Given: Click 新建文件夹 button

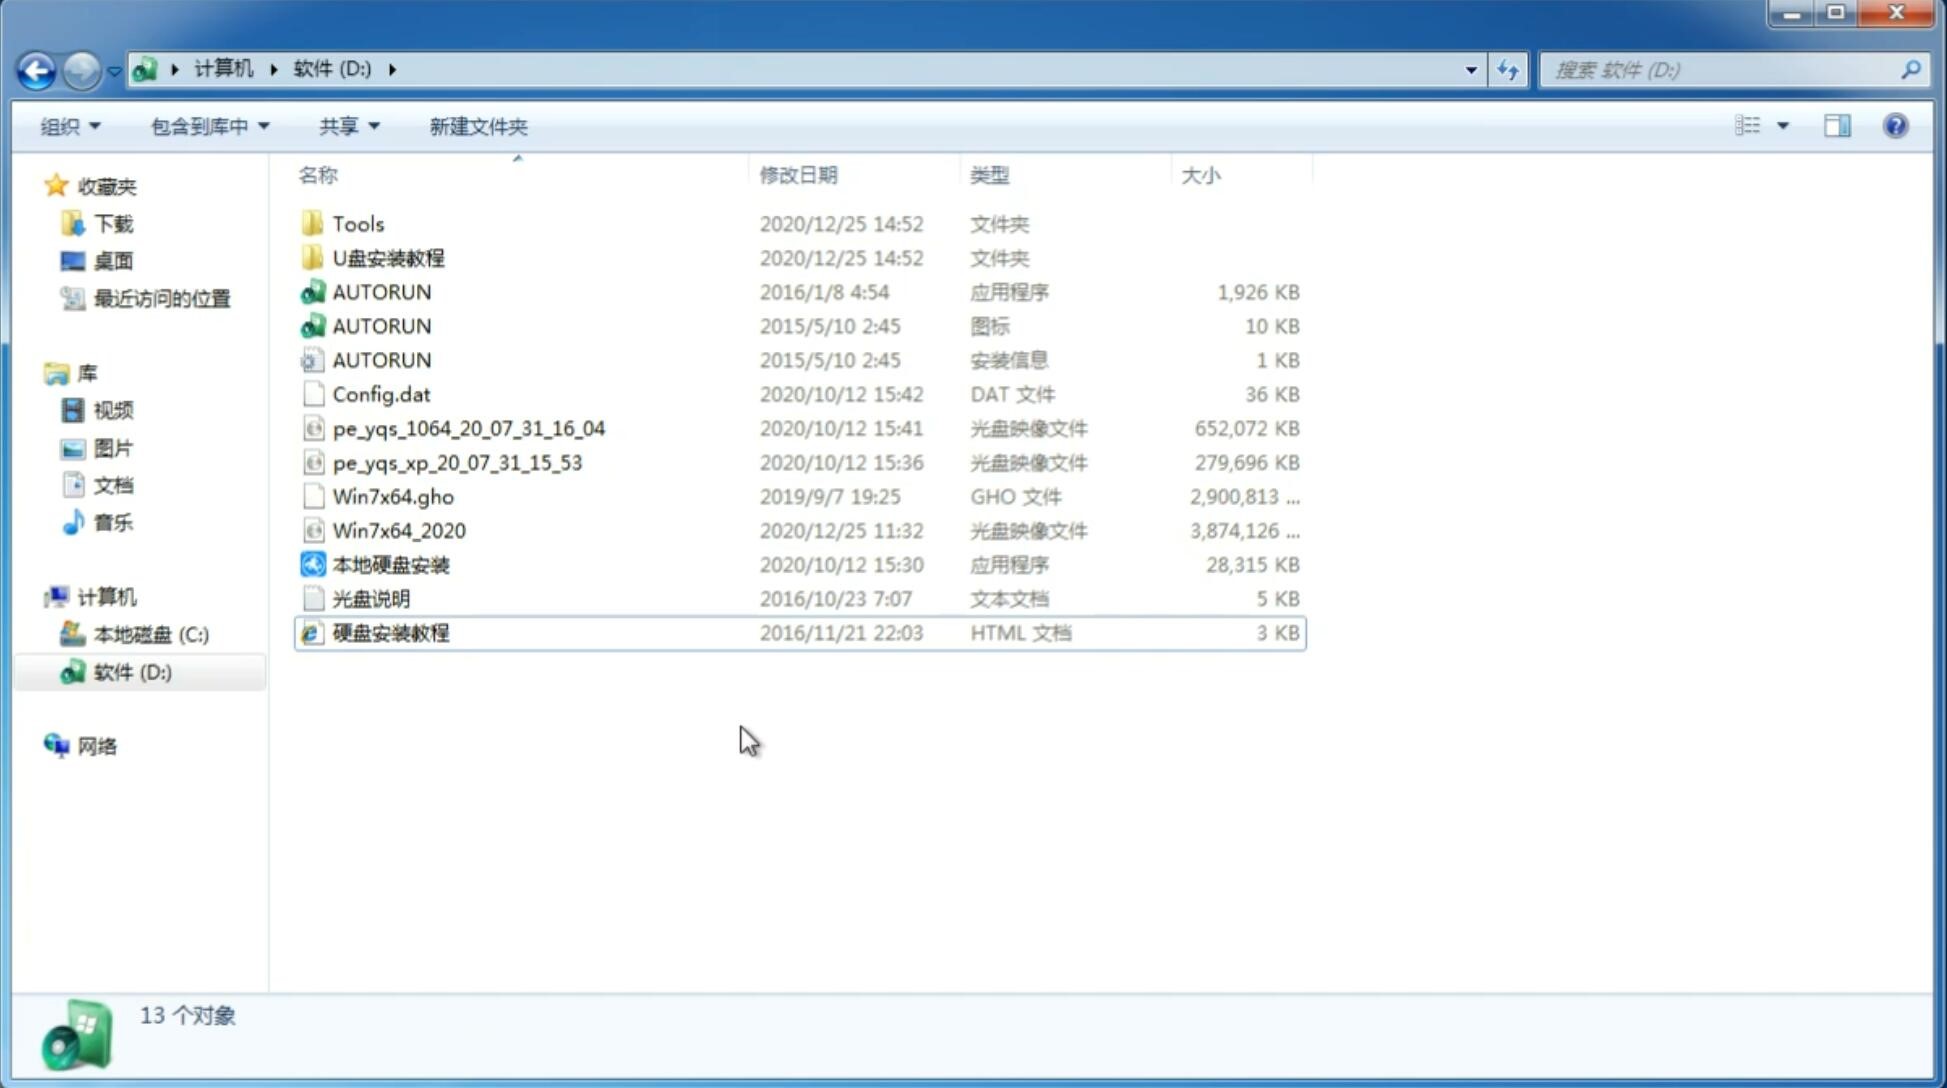Looking at the screenshot, I should [479, 124].
